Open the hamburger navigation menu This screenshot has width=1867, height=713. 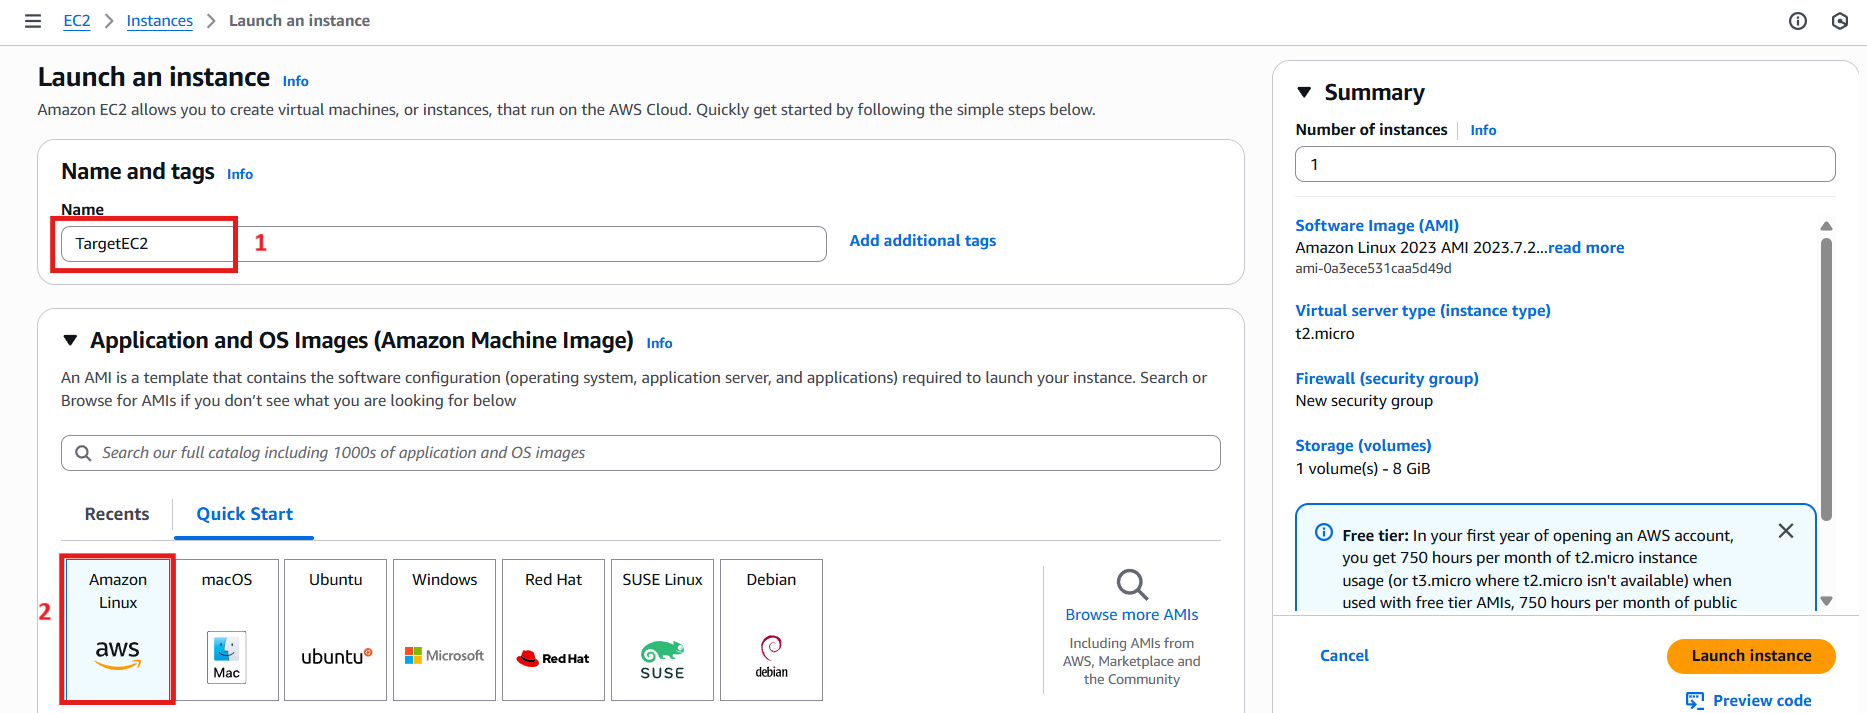(33, 21)
